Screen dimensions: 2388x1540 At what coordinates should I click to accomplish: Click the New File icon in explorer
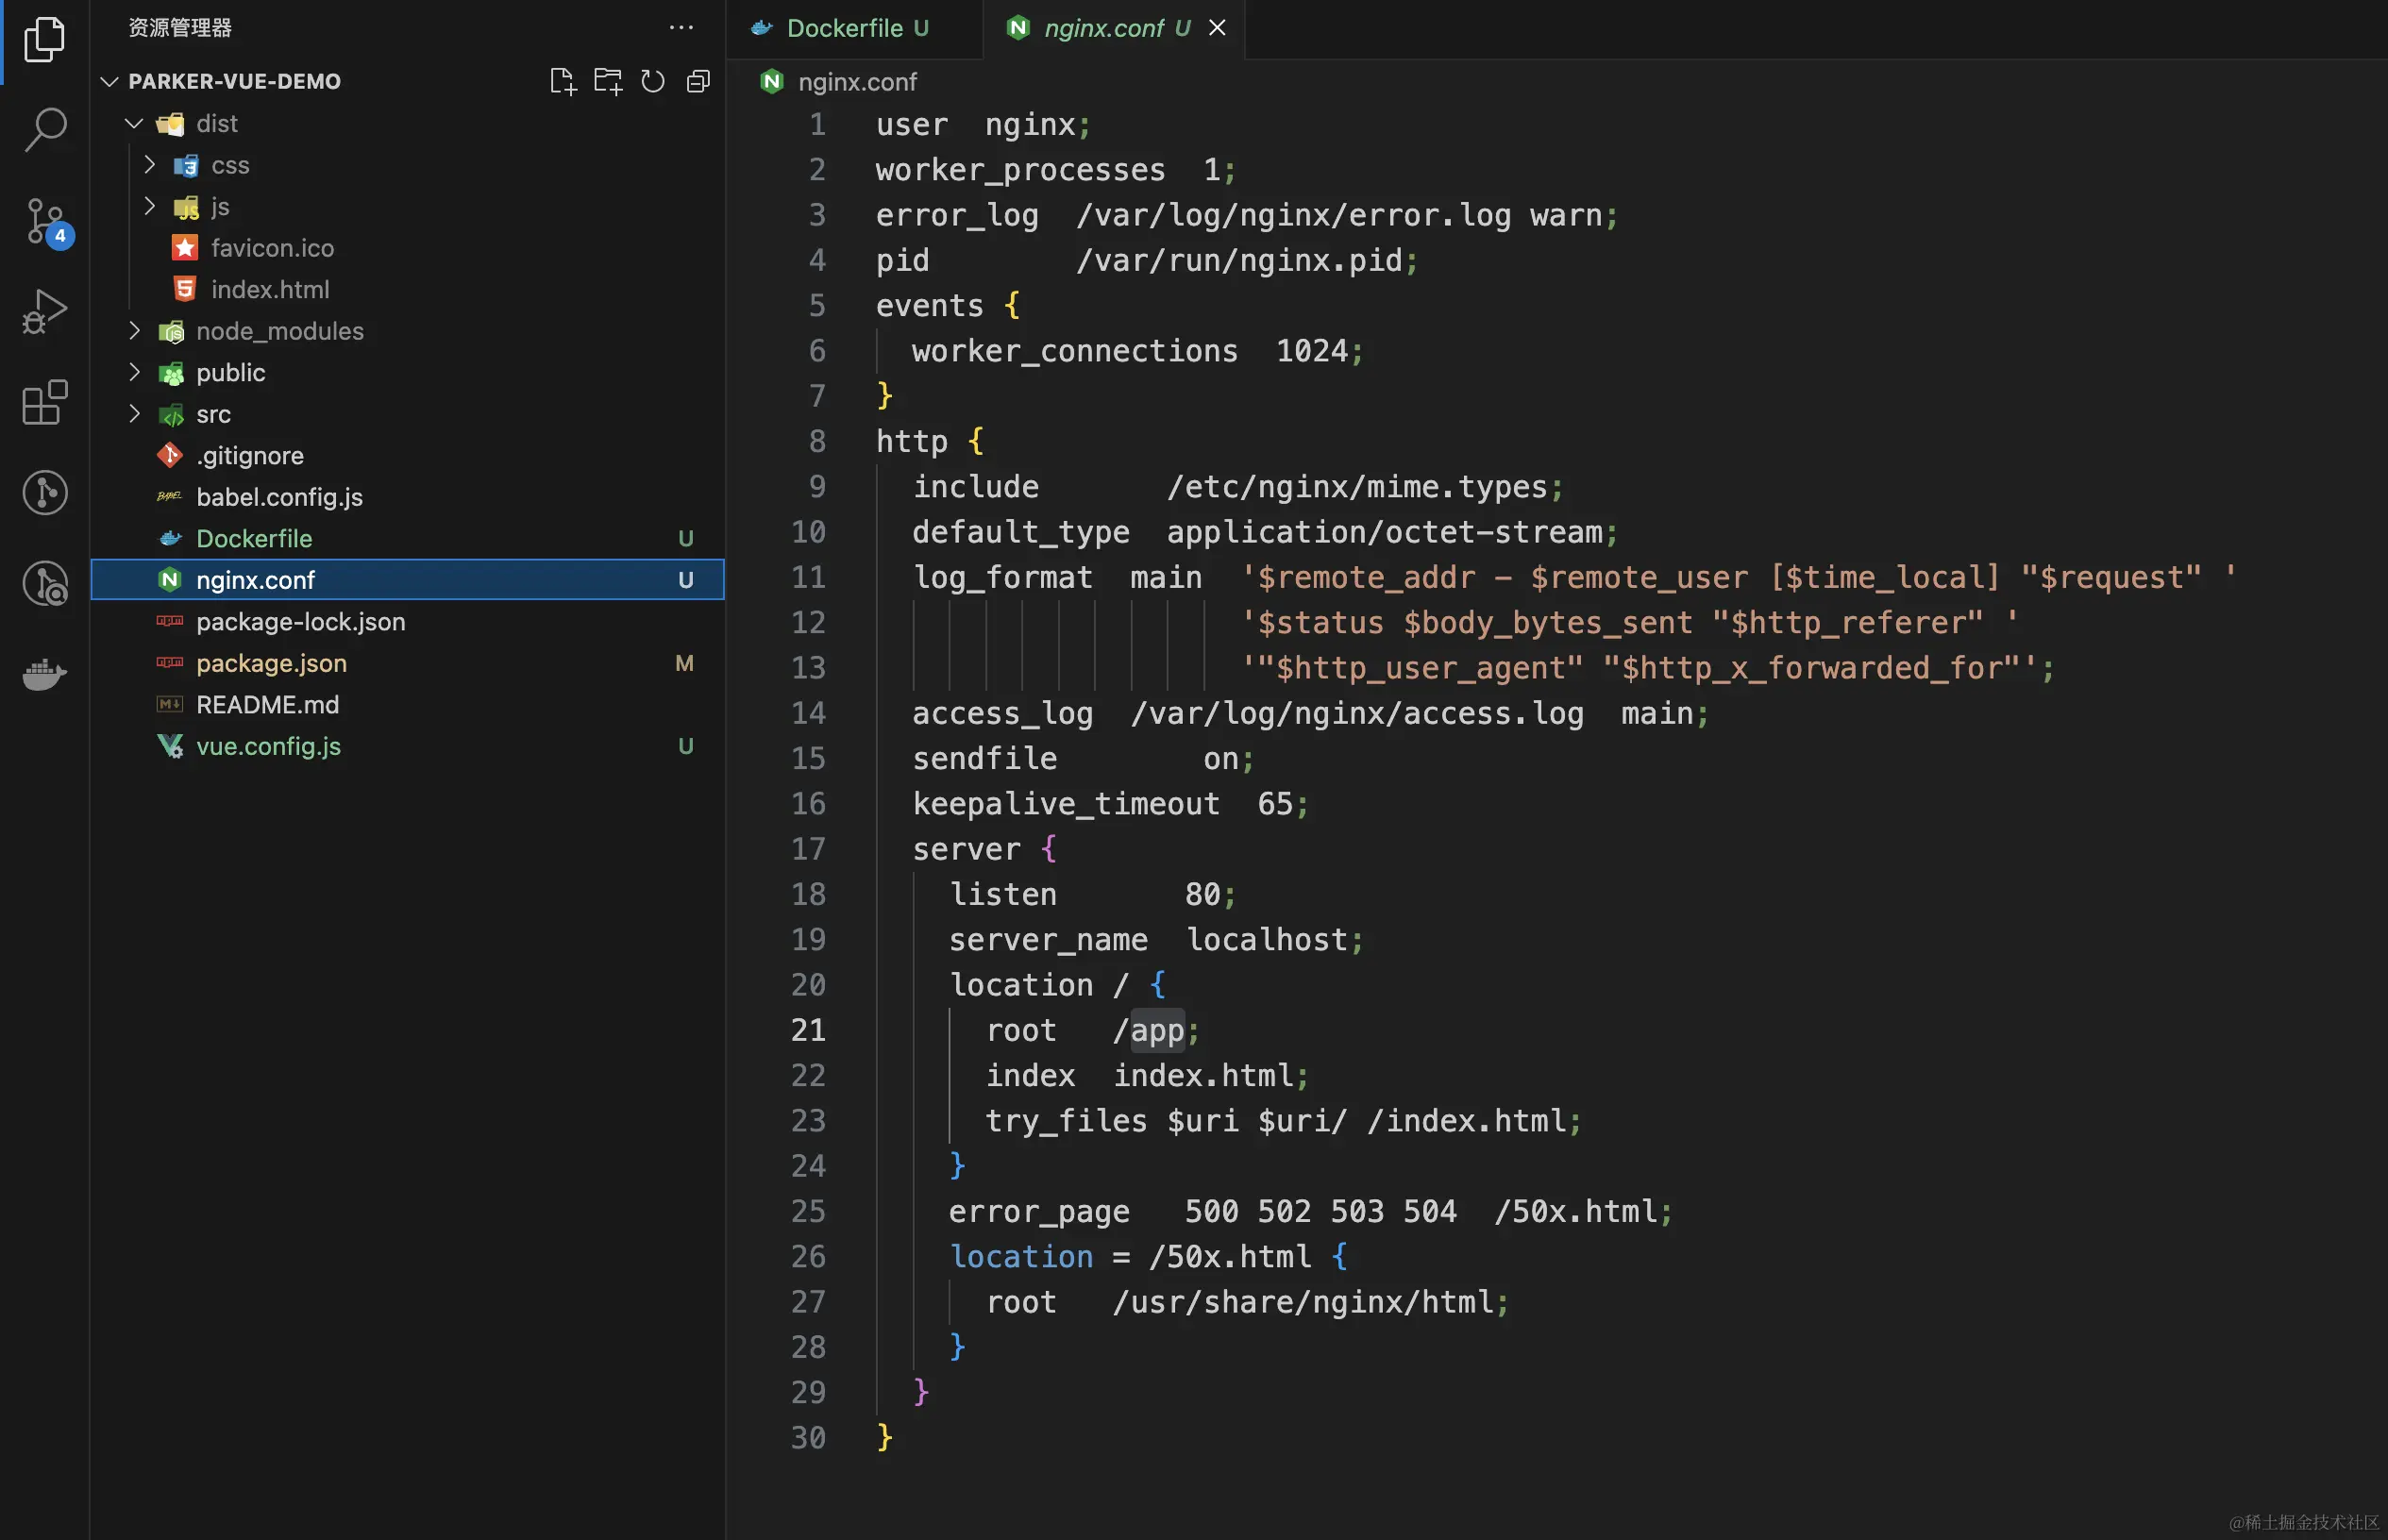pyautogui.click(x=563, y=81)
